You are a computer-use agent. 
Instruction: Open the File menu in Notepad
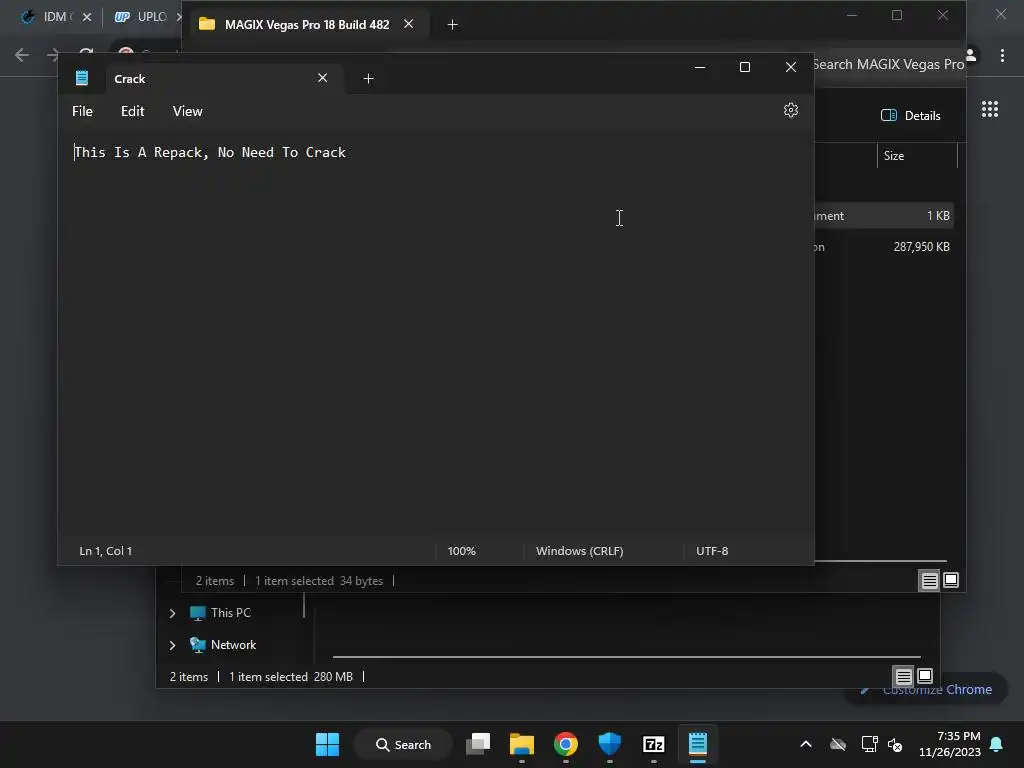pyautogui.click(x=82, y=111)
